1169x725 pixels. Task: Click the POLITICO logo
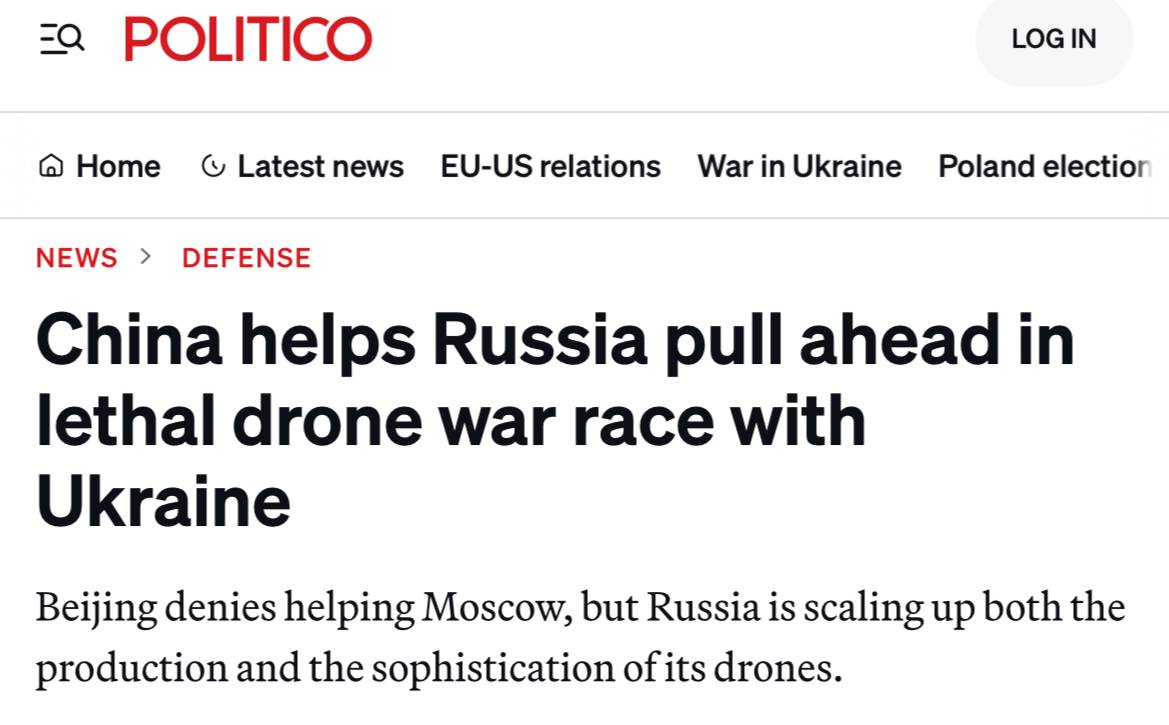point(248,40)
